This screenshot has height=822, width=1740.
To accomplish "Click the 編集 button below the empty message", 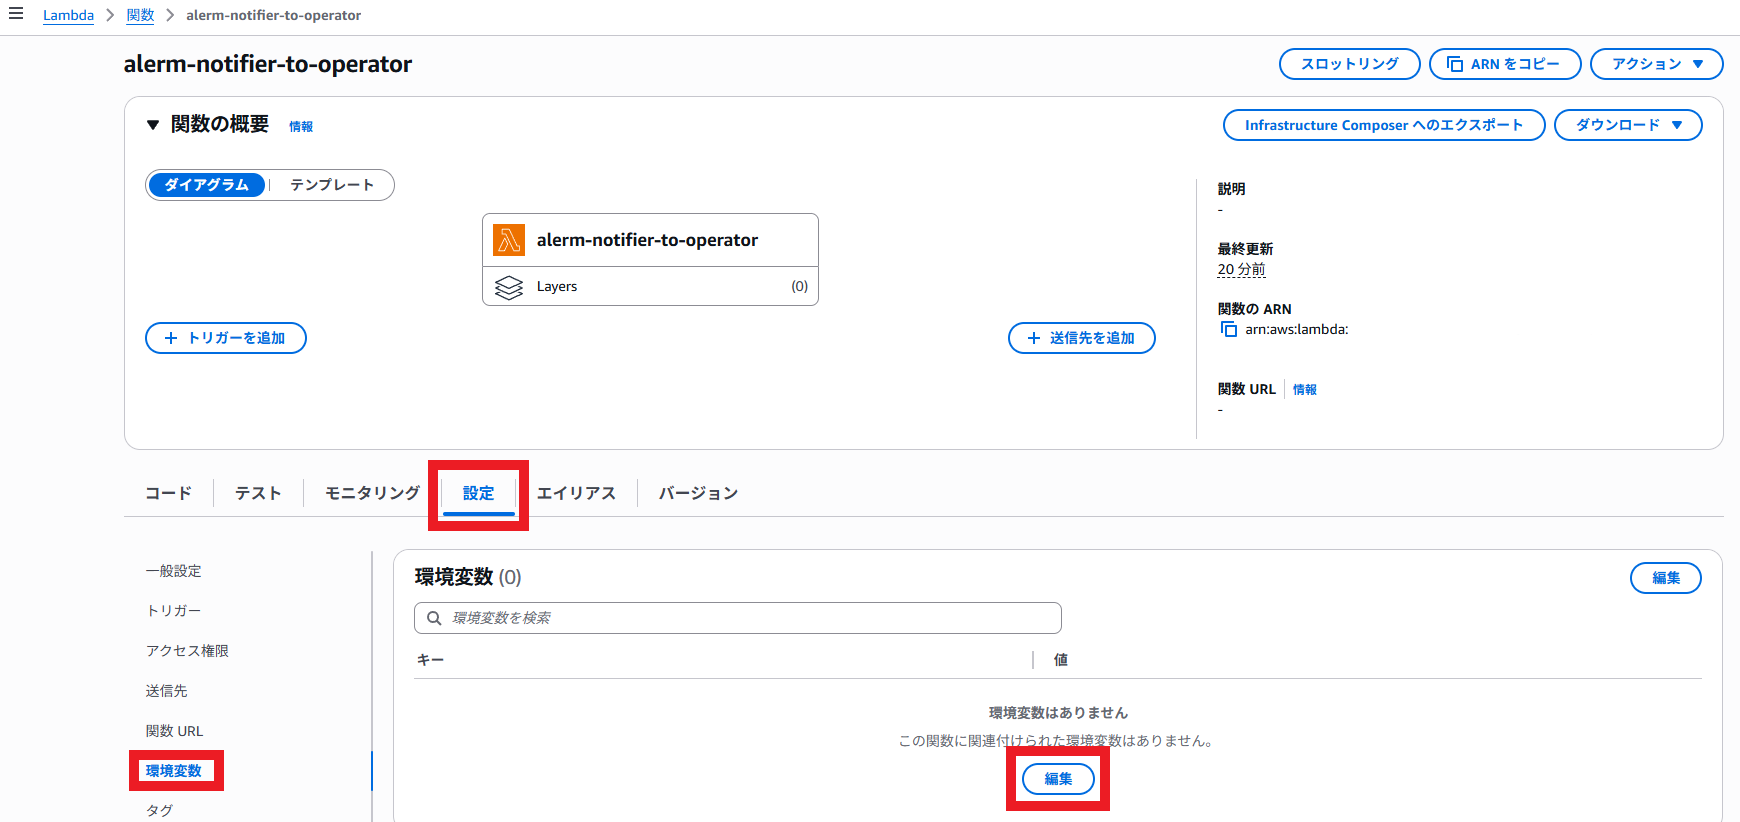I will click(1058, 779).
